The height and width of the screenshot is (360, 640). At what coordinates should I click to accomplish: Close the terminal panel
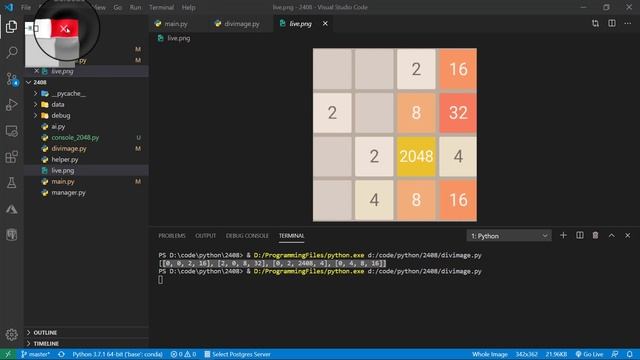[x=628, y=236]
